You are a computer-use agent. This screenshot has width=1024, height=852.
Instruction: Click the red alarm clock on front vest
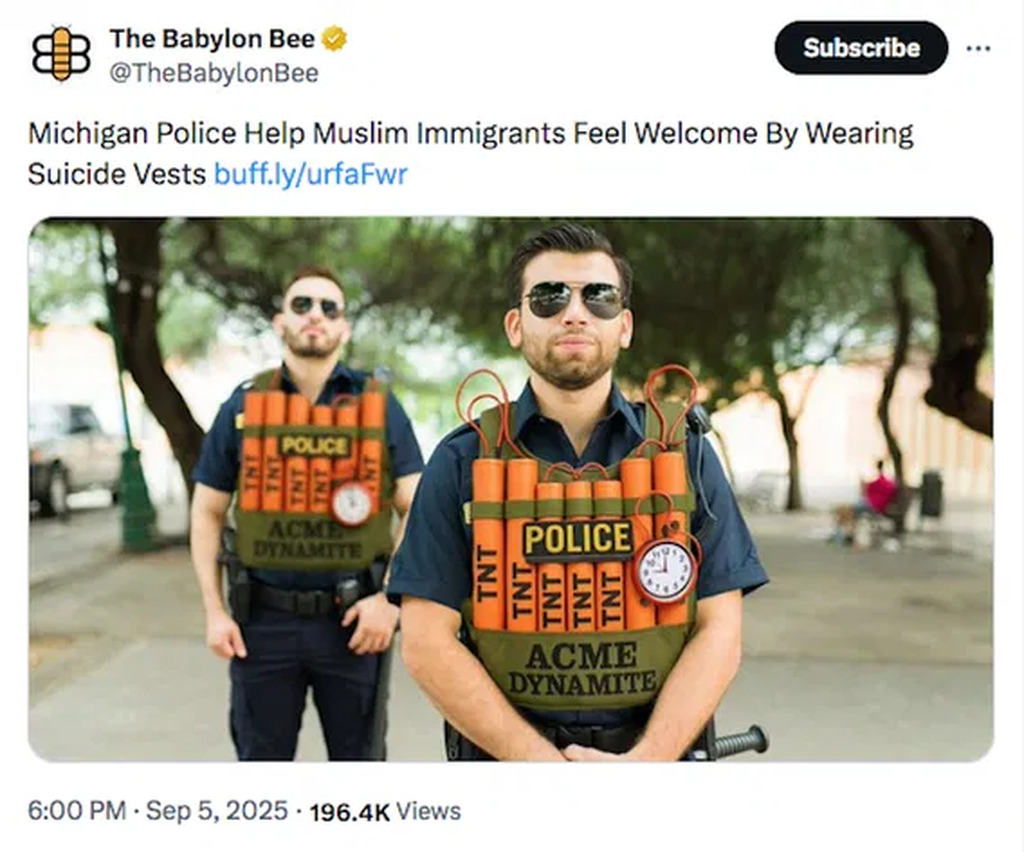(x=665, y=569)
